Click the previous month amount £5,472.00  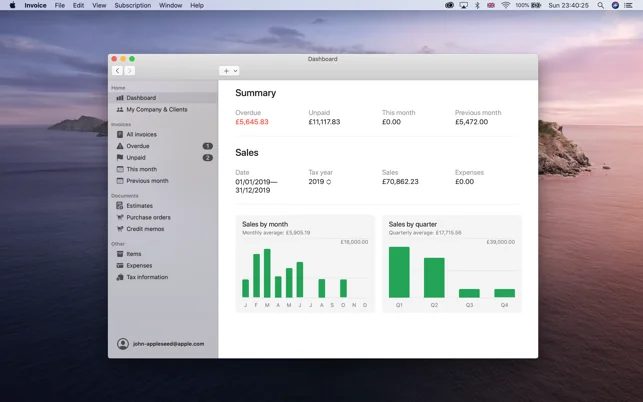[x=472, y=122]
